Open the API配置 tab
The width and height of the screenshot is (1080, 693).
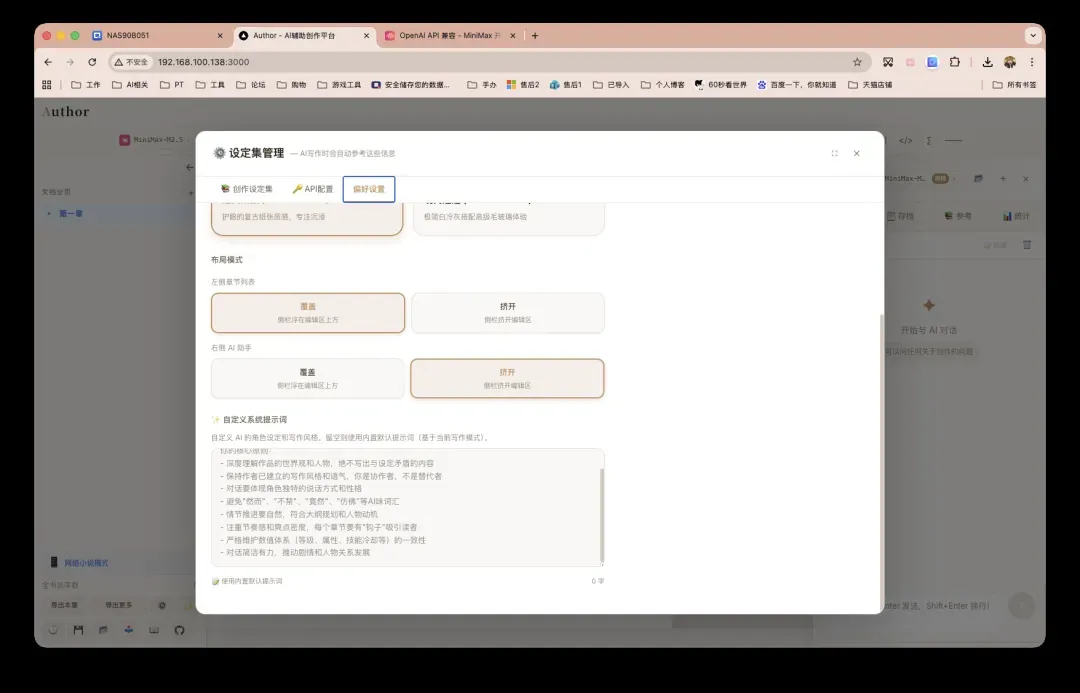(312, 189)
